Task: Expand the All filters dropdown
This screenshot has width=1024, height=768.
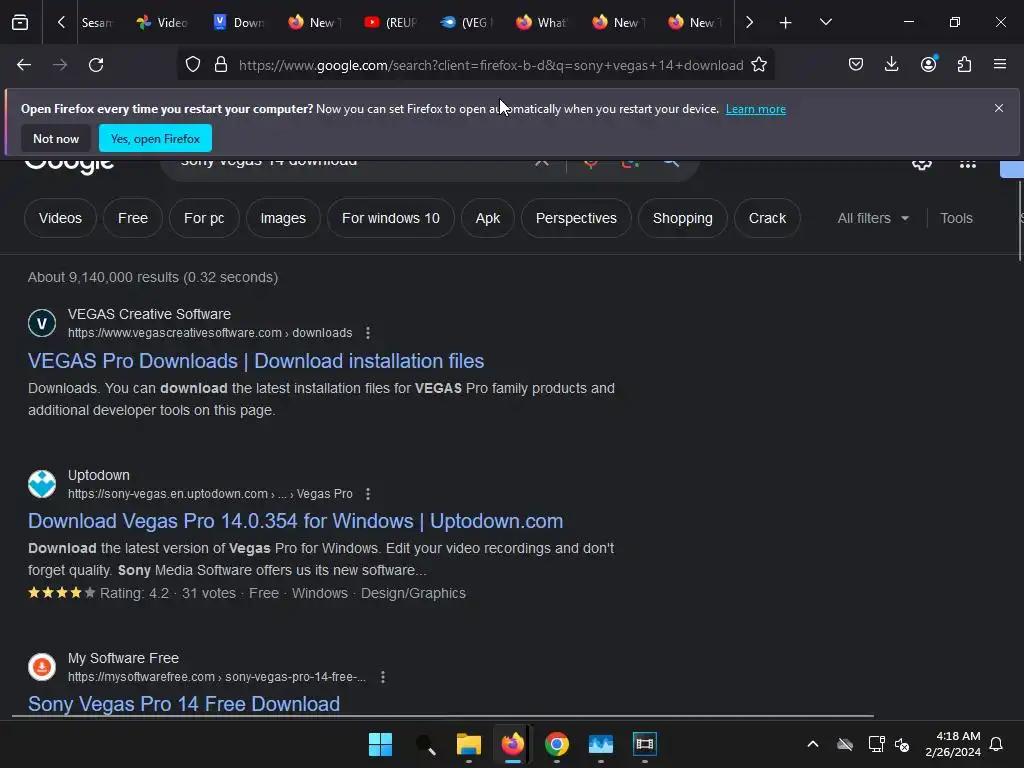Action: pyautogui.click(x=873, y=218)
